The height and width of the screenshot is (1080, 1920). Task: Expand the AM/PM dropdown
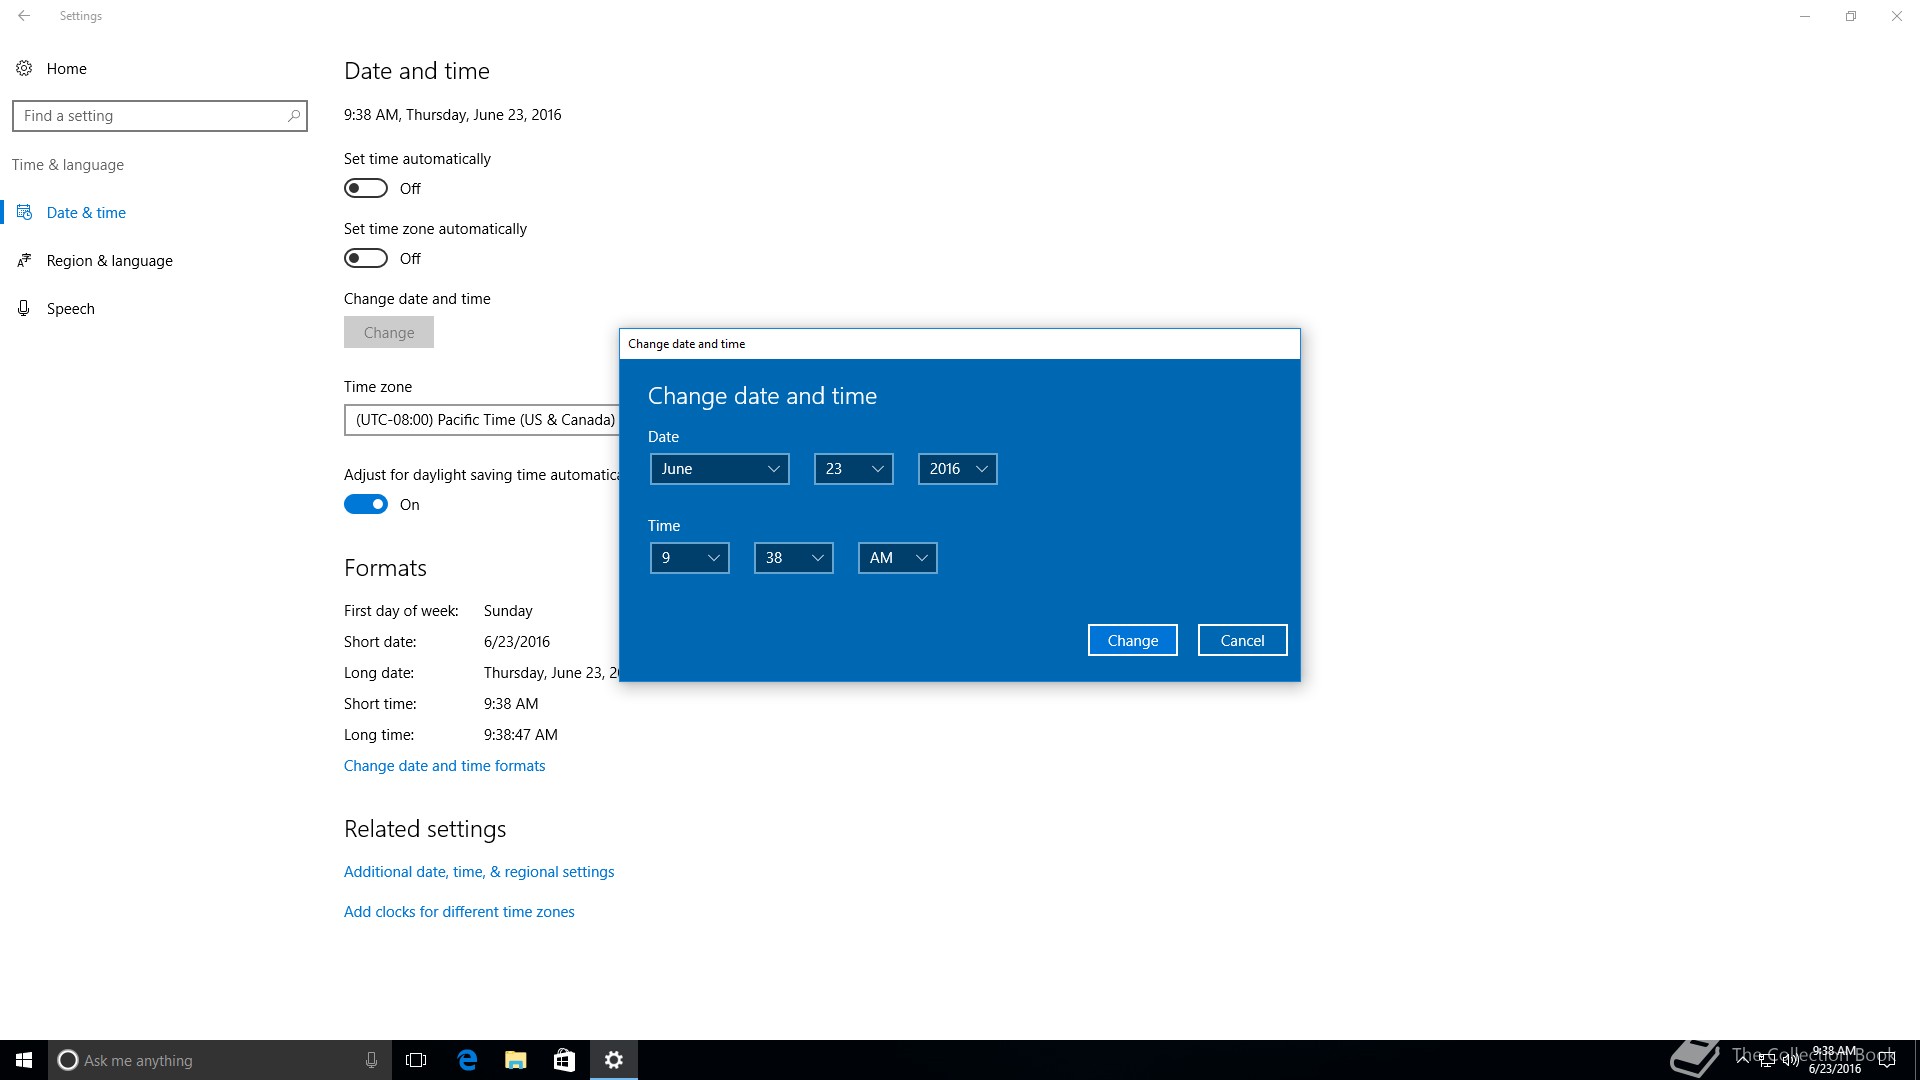(897, 558)
